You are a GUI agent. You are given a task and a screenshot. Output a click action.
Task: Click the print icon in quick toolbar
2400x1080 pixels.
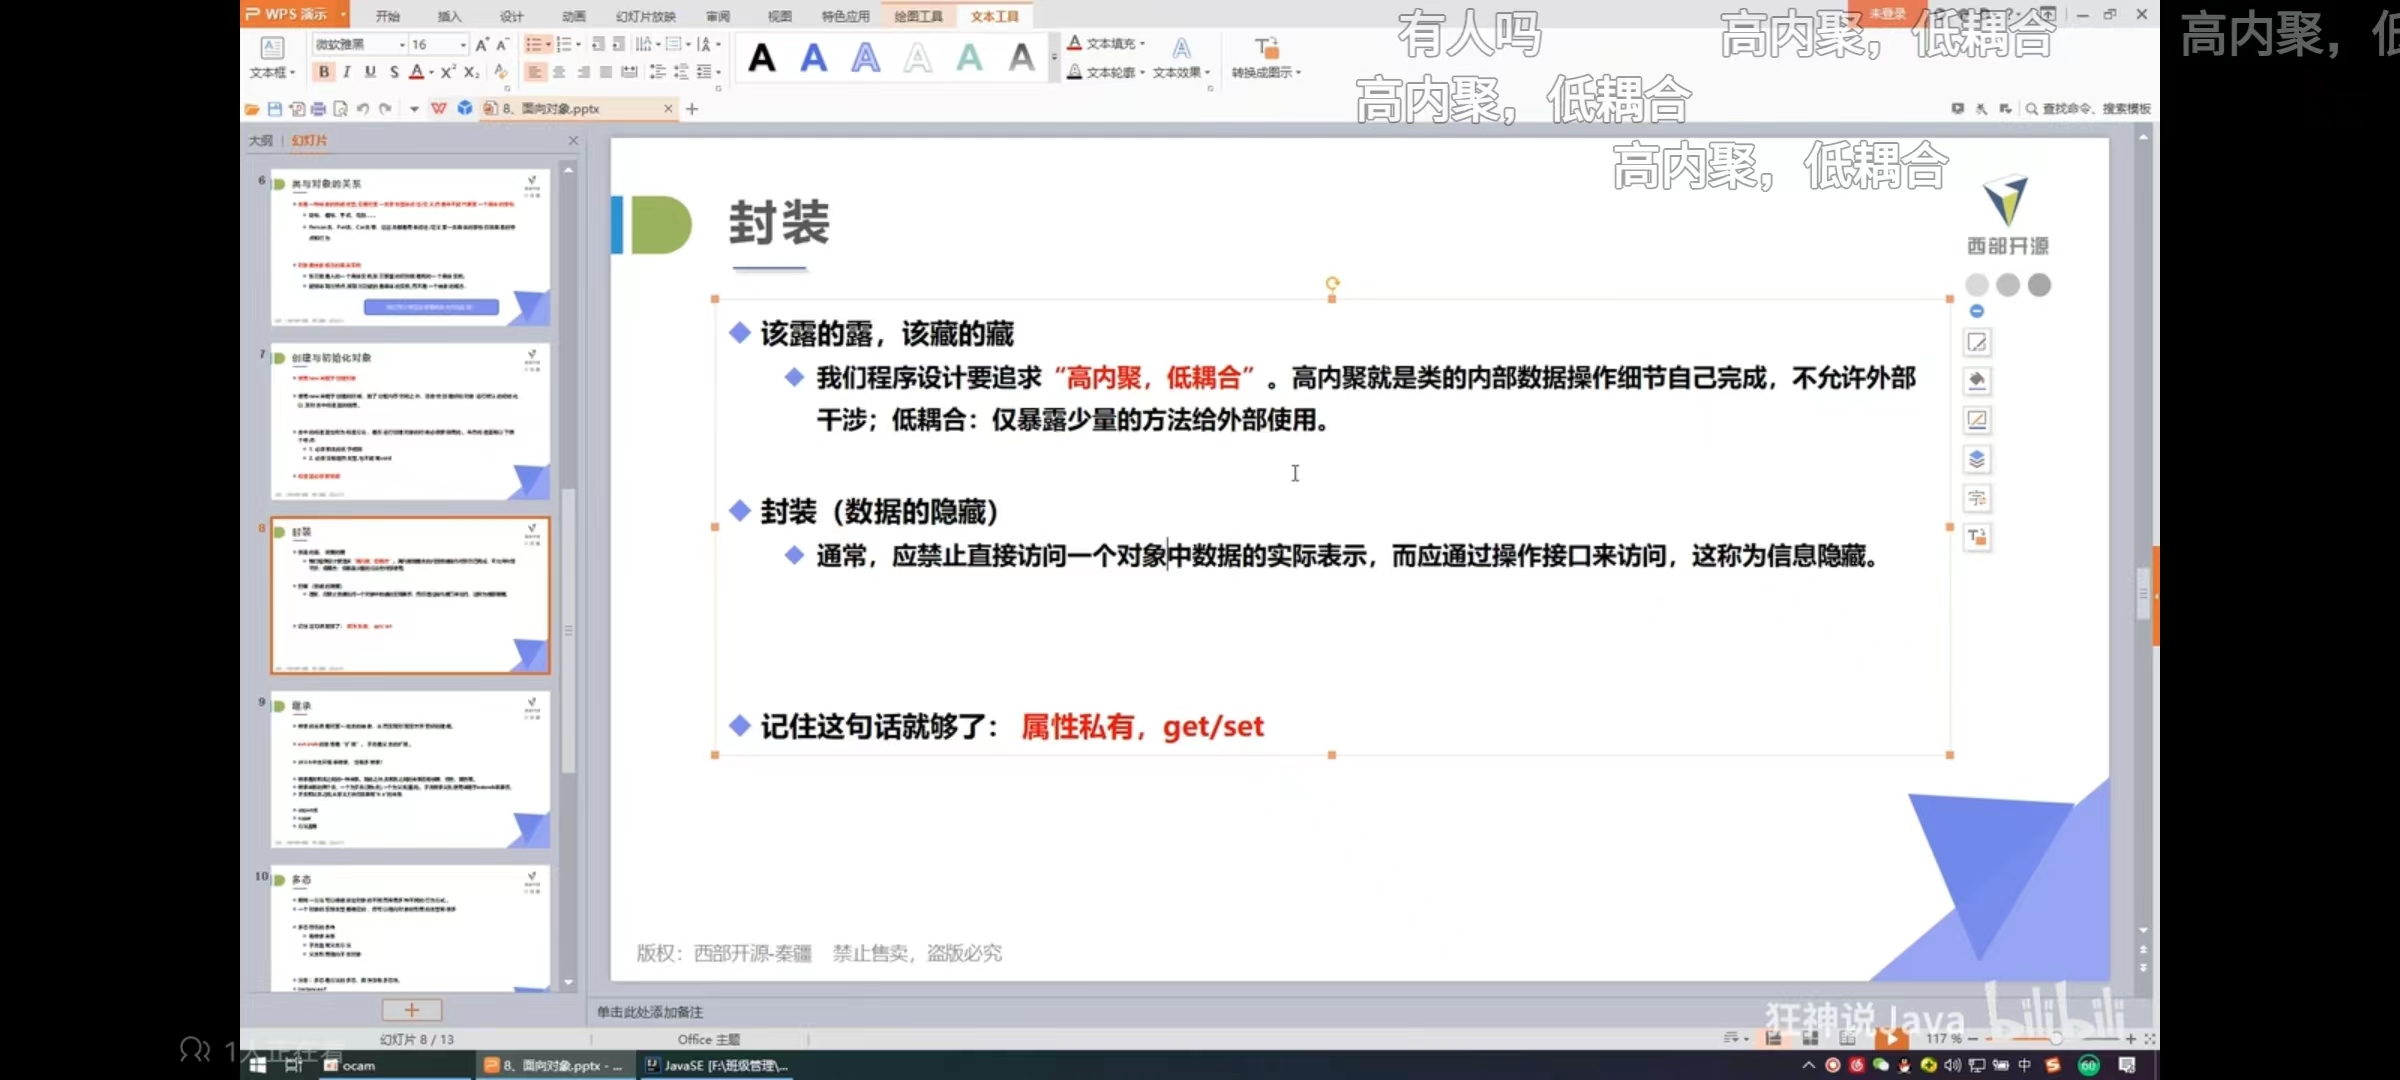(x=318, y=109)
